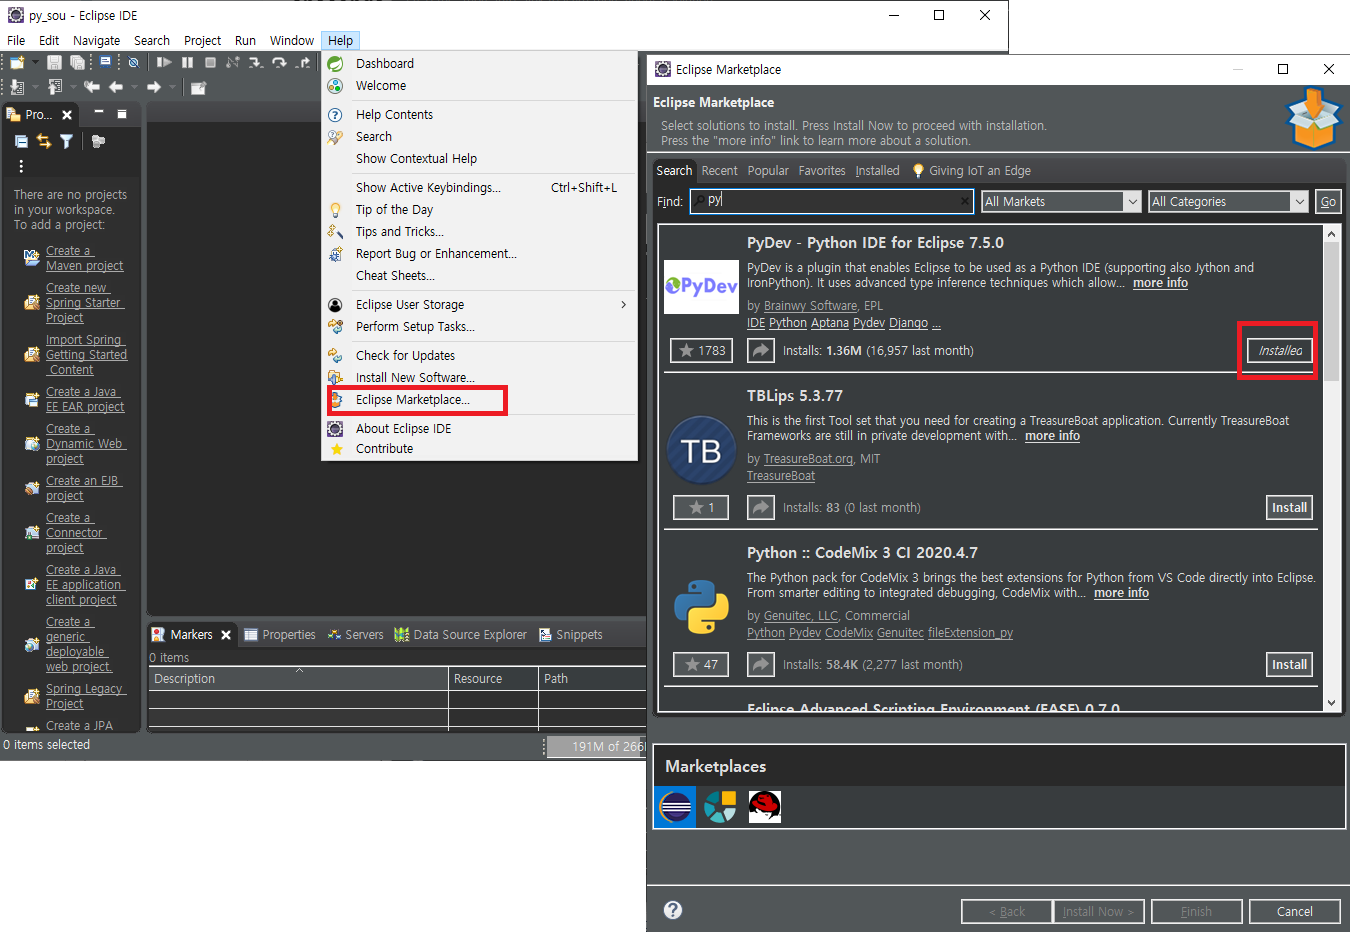Click the Terminate debug icon
The width and height of the screenshot is (1350, 932).
pyautogui.click(x=210, y=62)
